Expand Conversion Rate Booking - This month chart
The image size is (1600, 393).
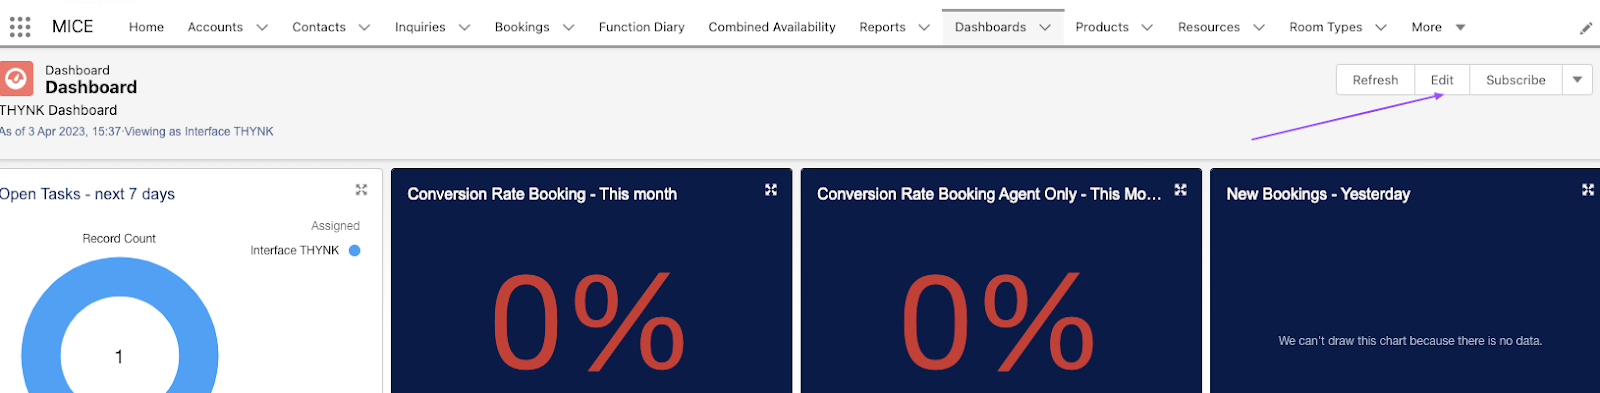click(x=771, y=190)
